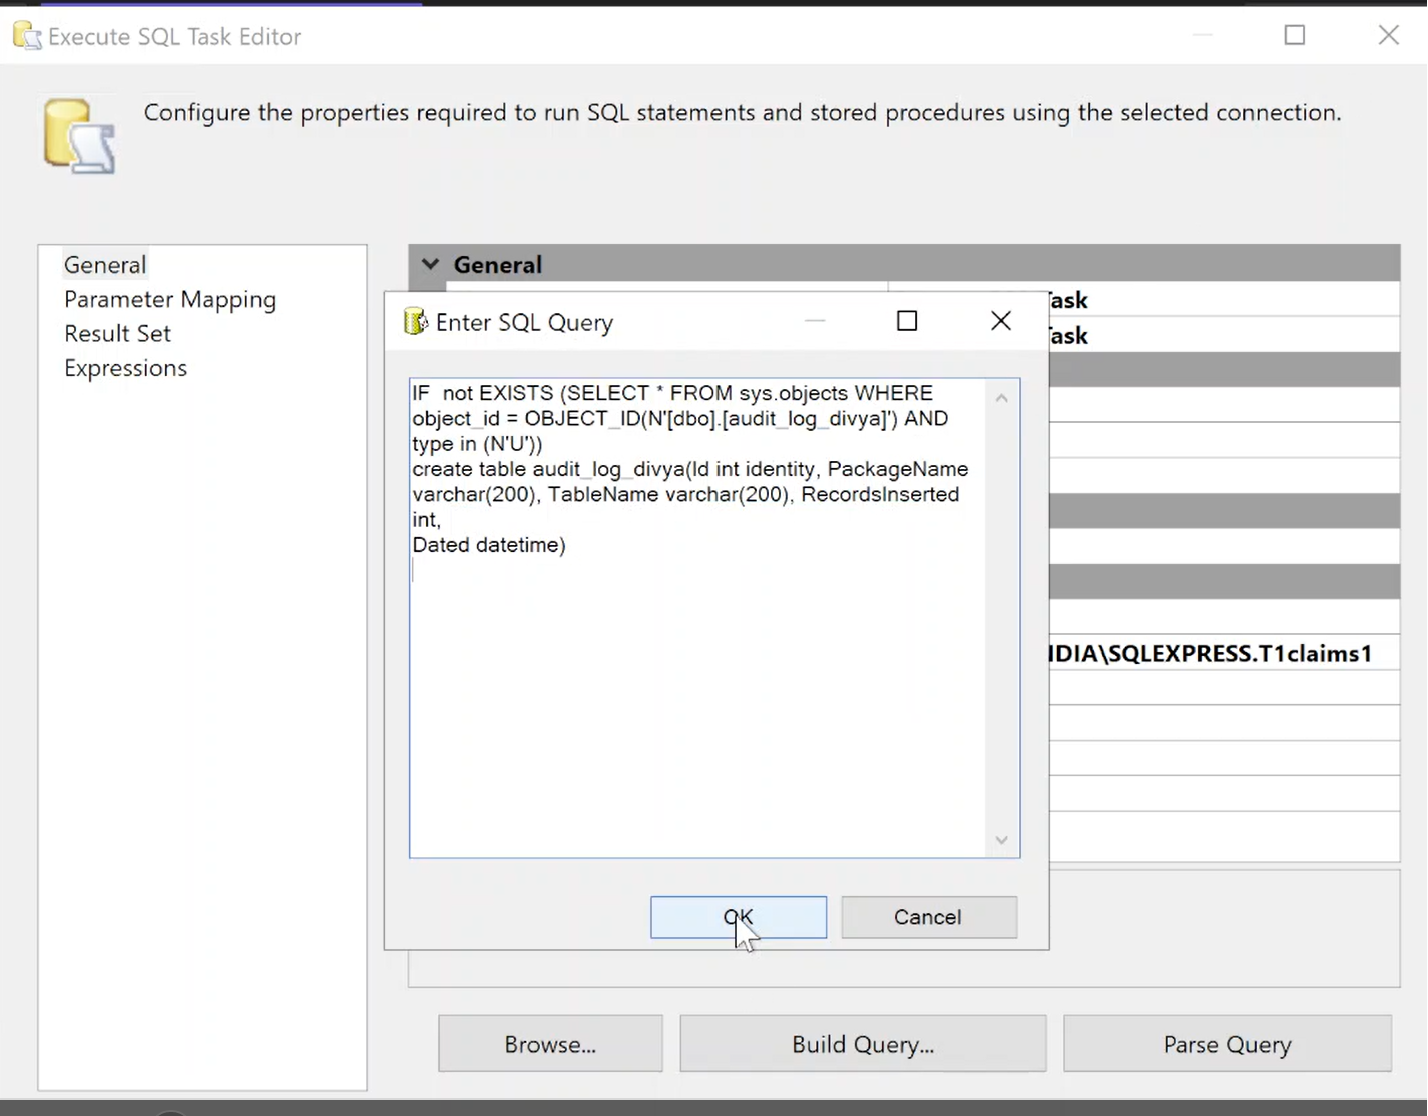
Task: Close the Execute SQL Task Editor window
Action: pos(1389,35)
